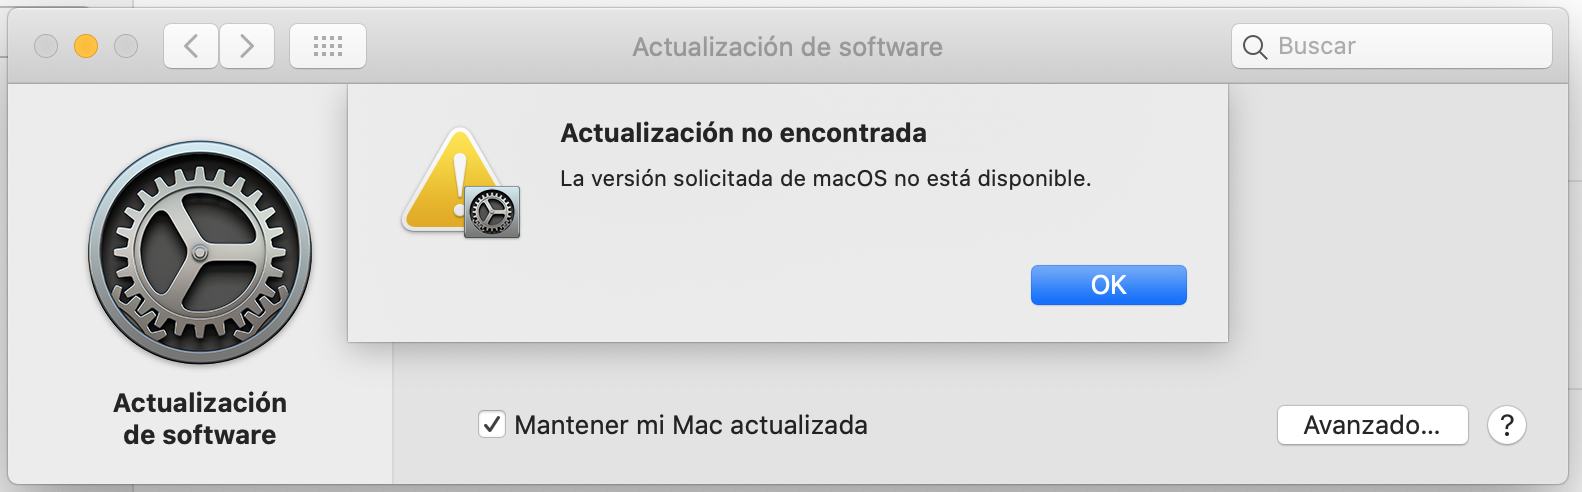Image resolution: width=1582 pixels, height=492 pixels.
Task: Show all preferences with the grid button
Action: [328, 46]
